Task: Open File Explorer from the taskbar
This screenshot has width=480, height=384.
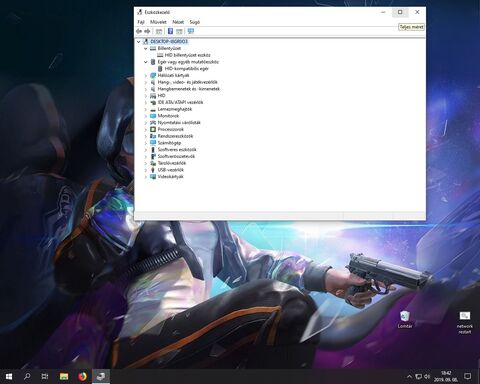Action: pyautogui.click(x=64, y=377)
